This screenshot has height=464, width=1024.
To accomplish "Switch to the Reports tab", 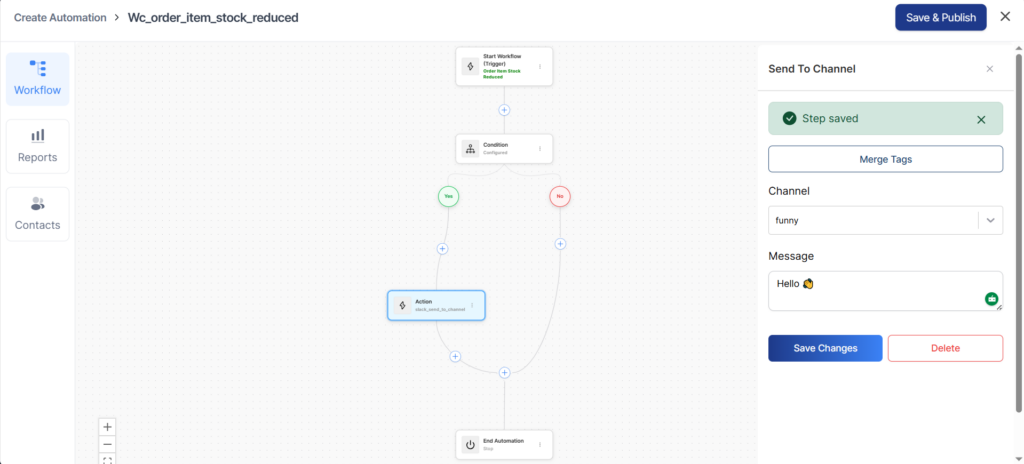I will click(38, 146).
